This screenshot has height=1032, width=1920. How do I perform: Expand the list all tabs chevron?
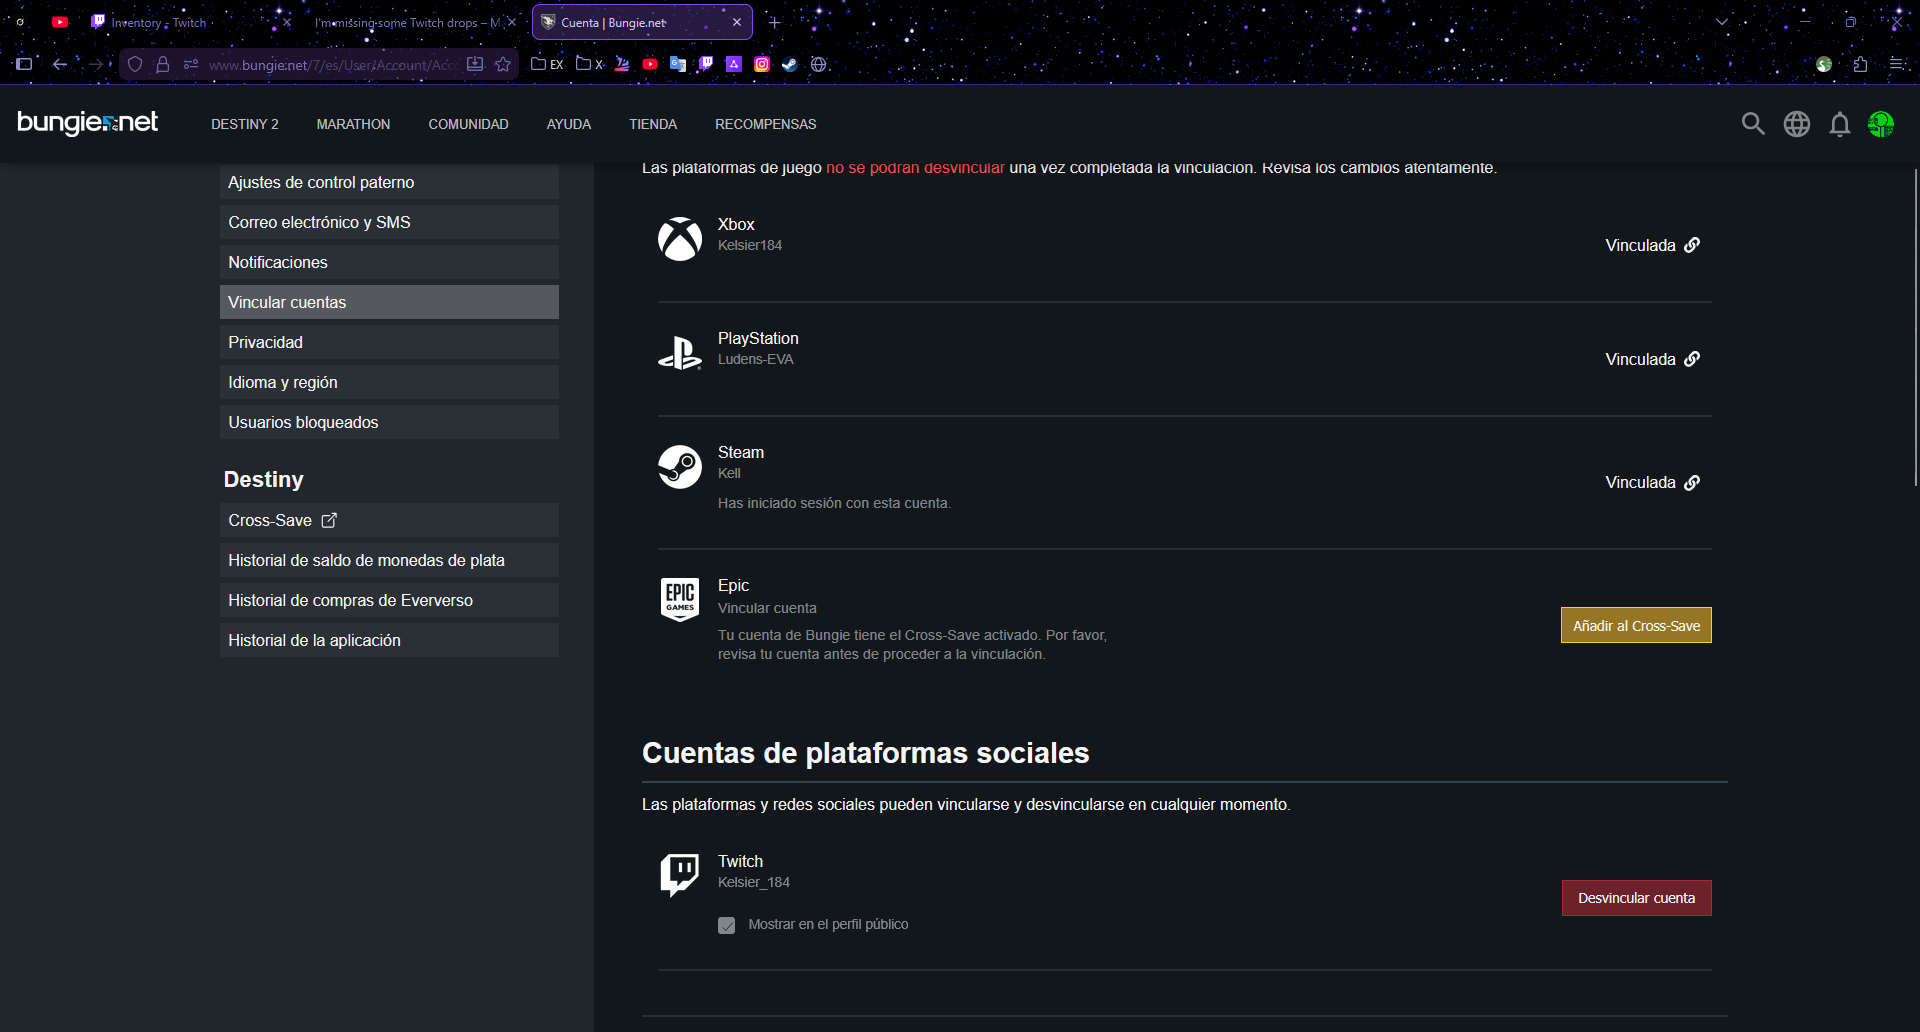[1722, 22]
